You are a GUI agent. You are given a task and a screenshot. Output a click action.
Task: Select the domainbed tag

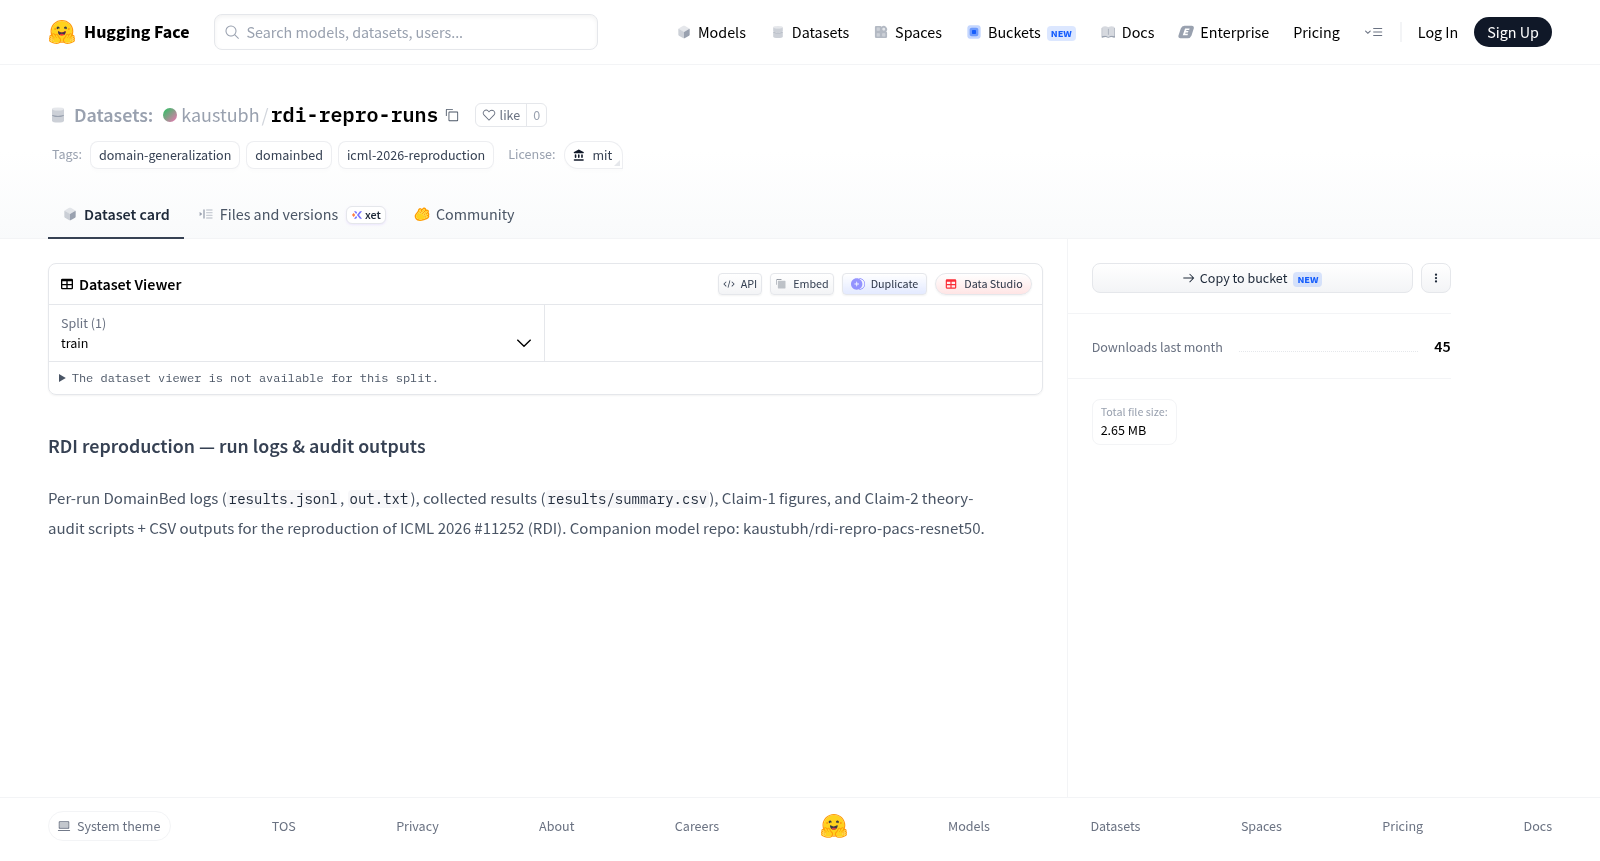289,155
